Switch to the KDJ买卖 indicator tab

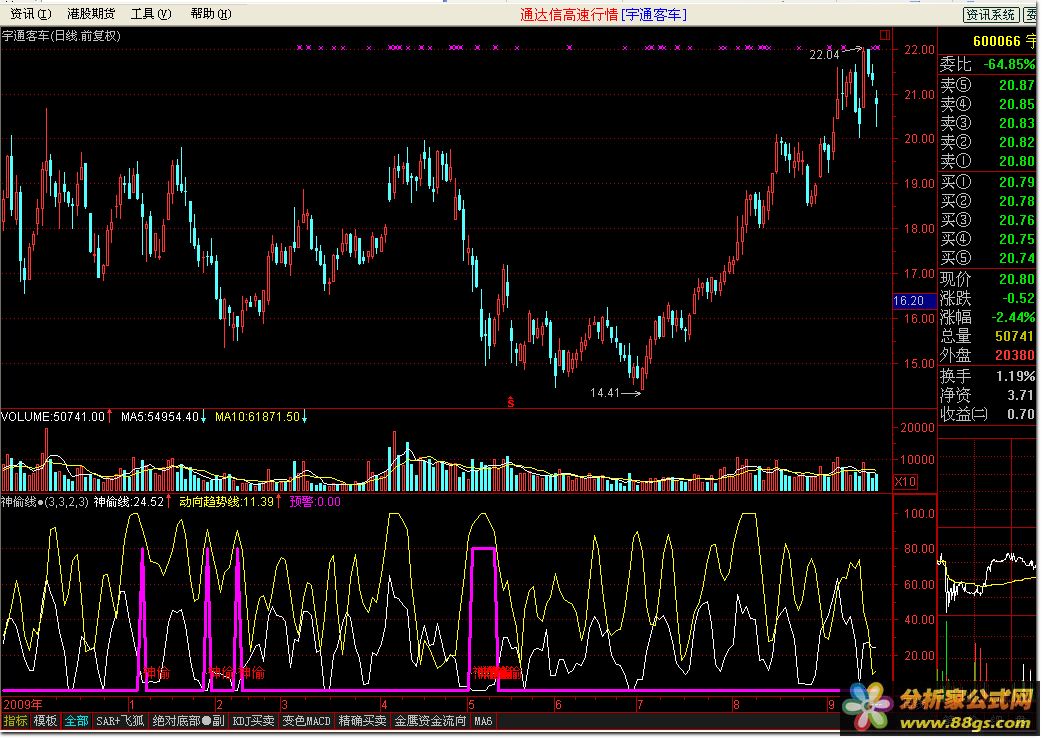pos(253,721)
